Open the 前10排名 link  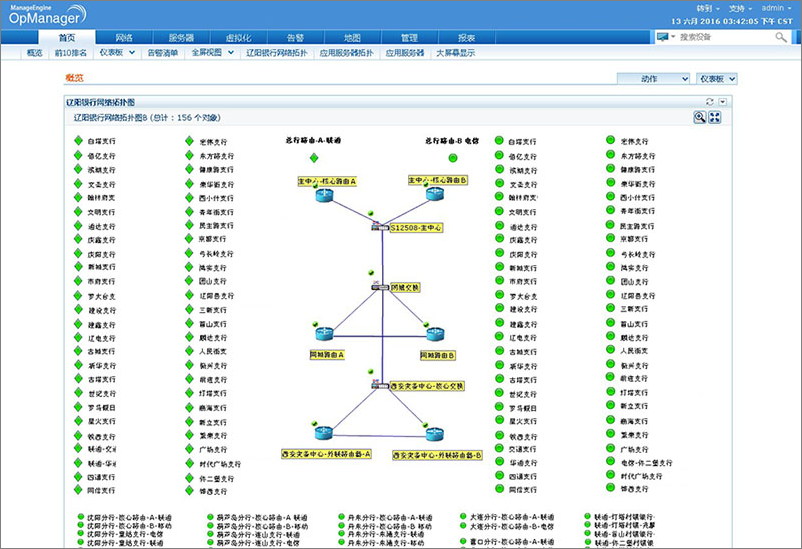pos(71,52)
